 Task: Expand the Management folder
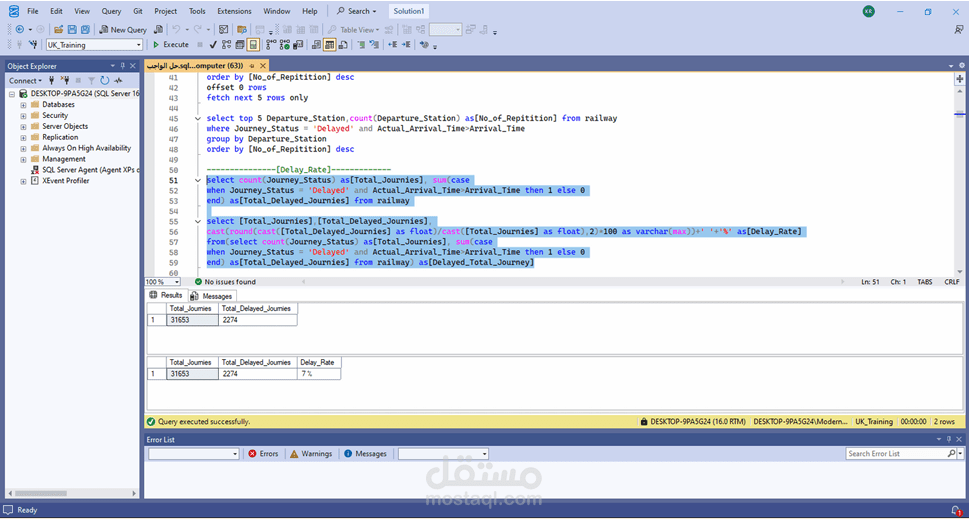[x=23, y=159]
